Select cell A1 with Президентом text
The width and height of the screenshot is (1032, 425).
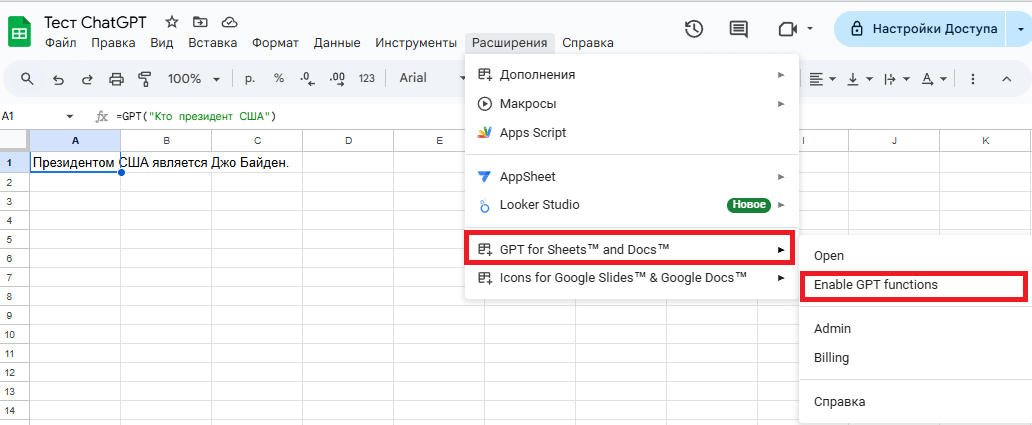point(75,162)
